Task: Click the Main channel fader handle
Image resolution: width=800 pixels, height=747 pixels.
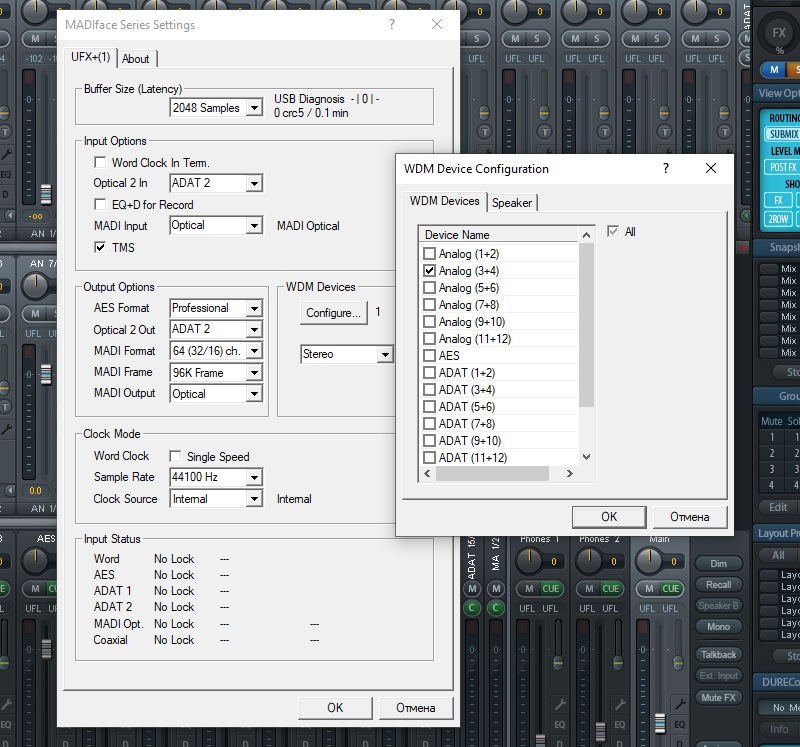Action: point(660,723)
